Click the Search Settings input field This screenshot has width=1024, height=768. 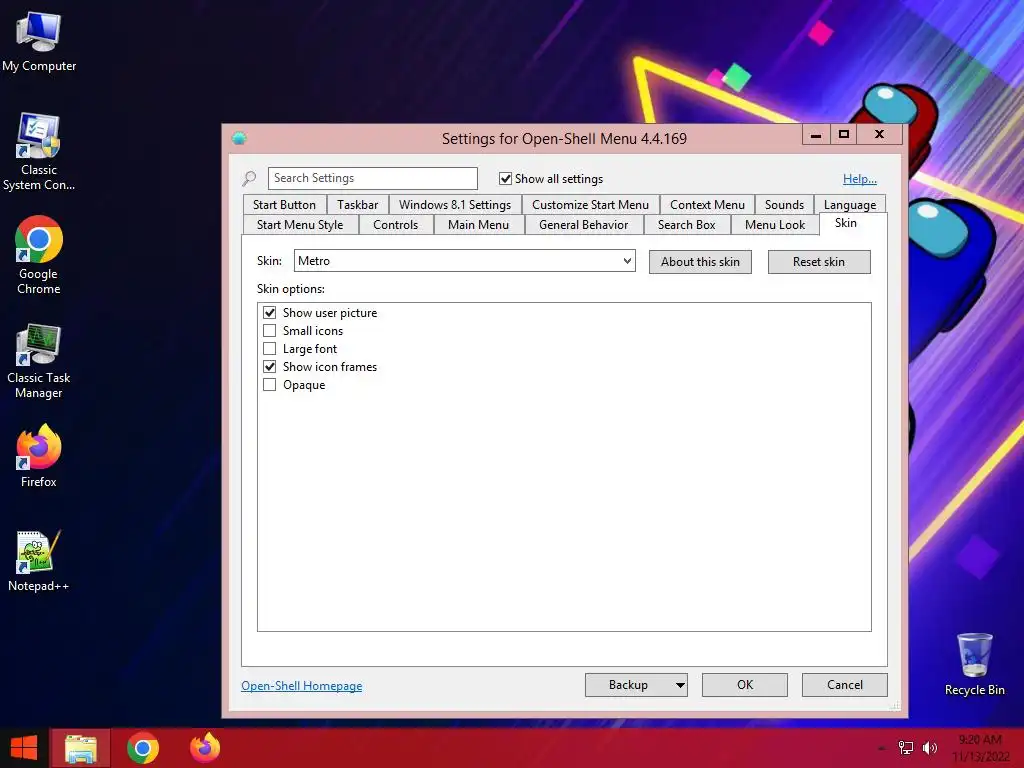pyautogui.click(x=372, y=178)
